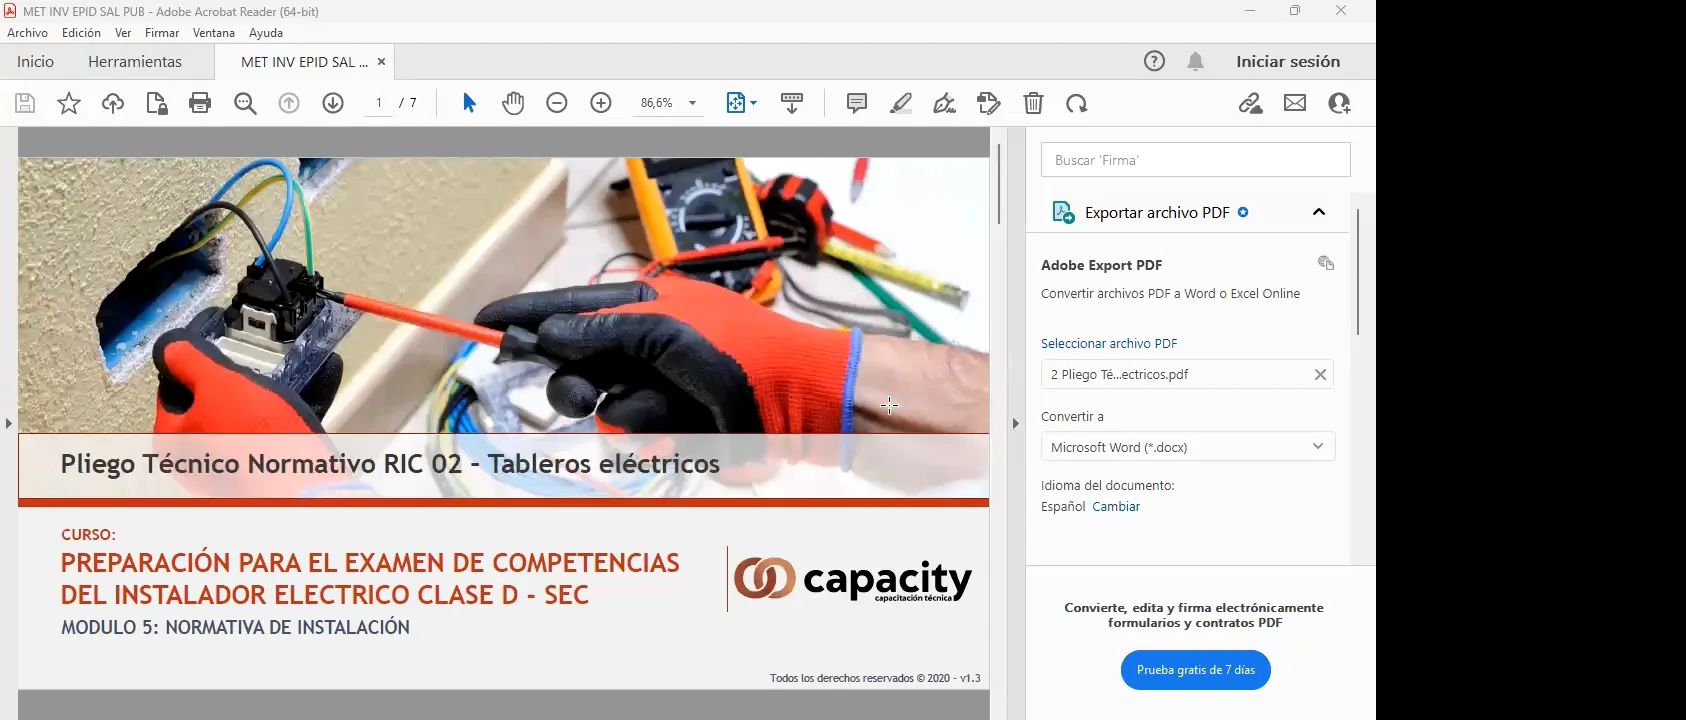Upload file to cloud icon
This screenshot has width=1686, height=720.
[113, 103]
